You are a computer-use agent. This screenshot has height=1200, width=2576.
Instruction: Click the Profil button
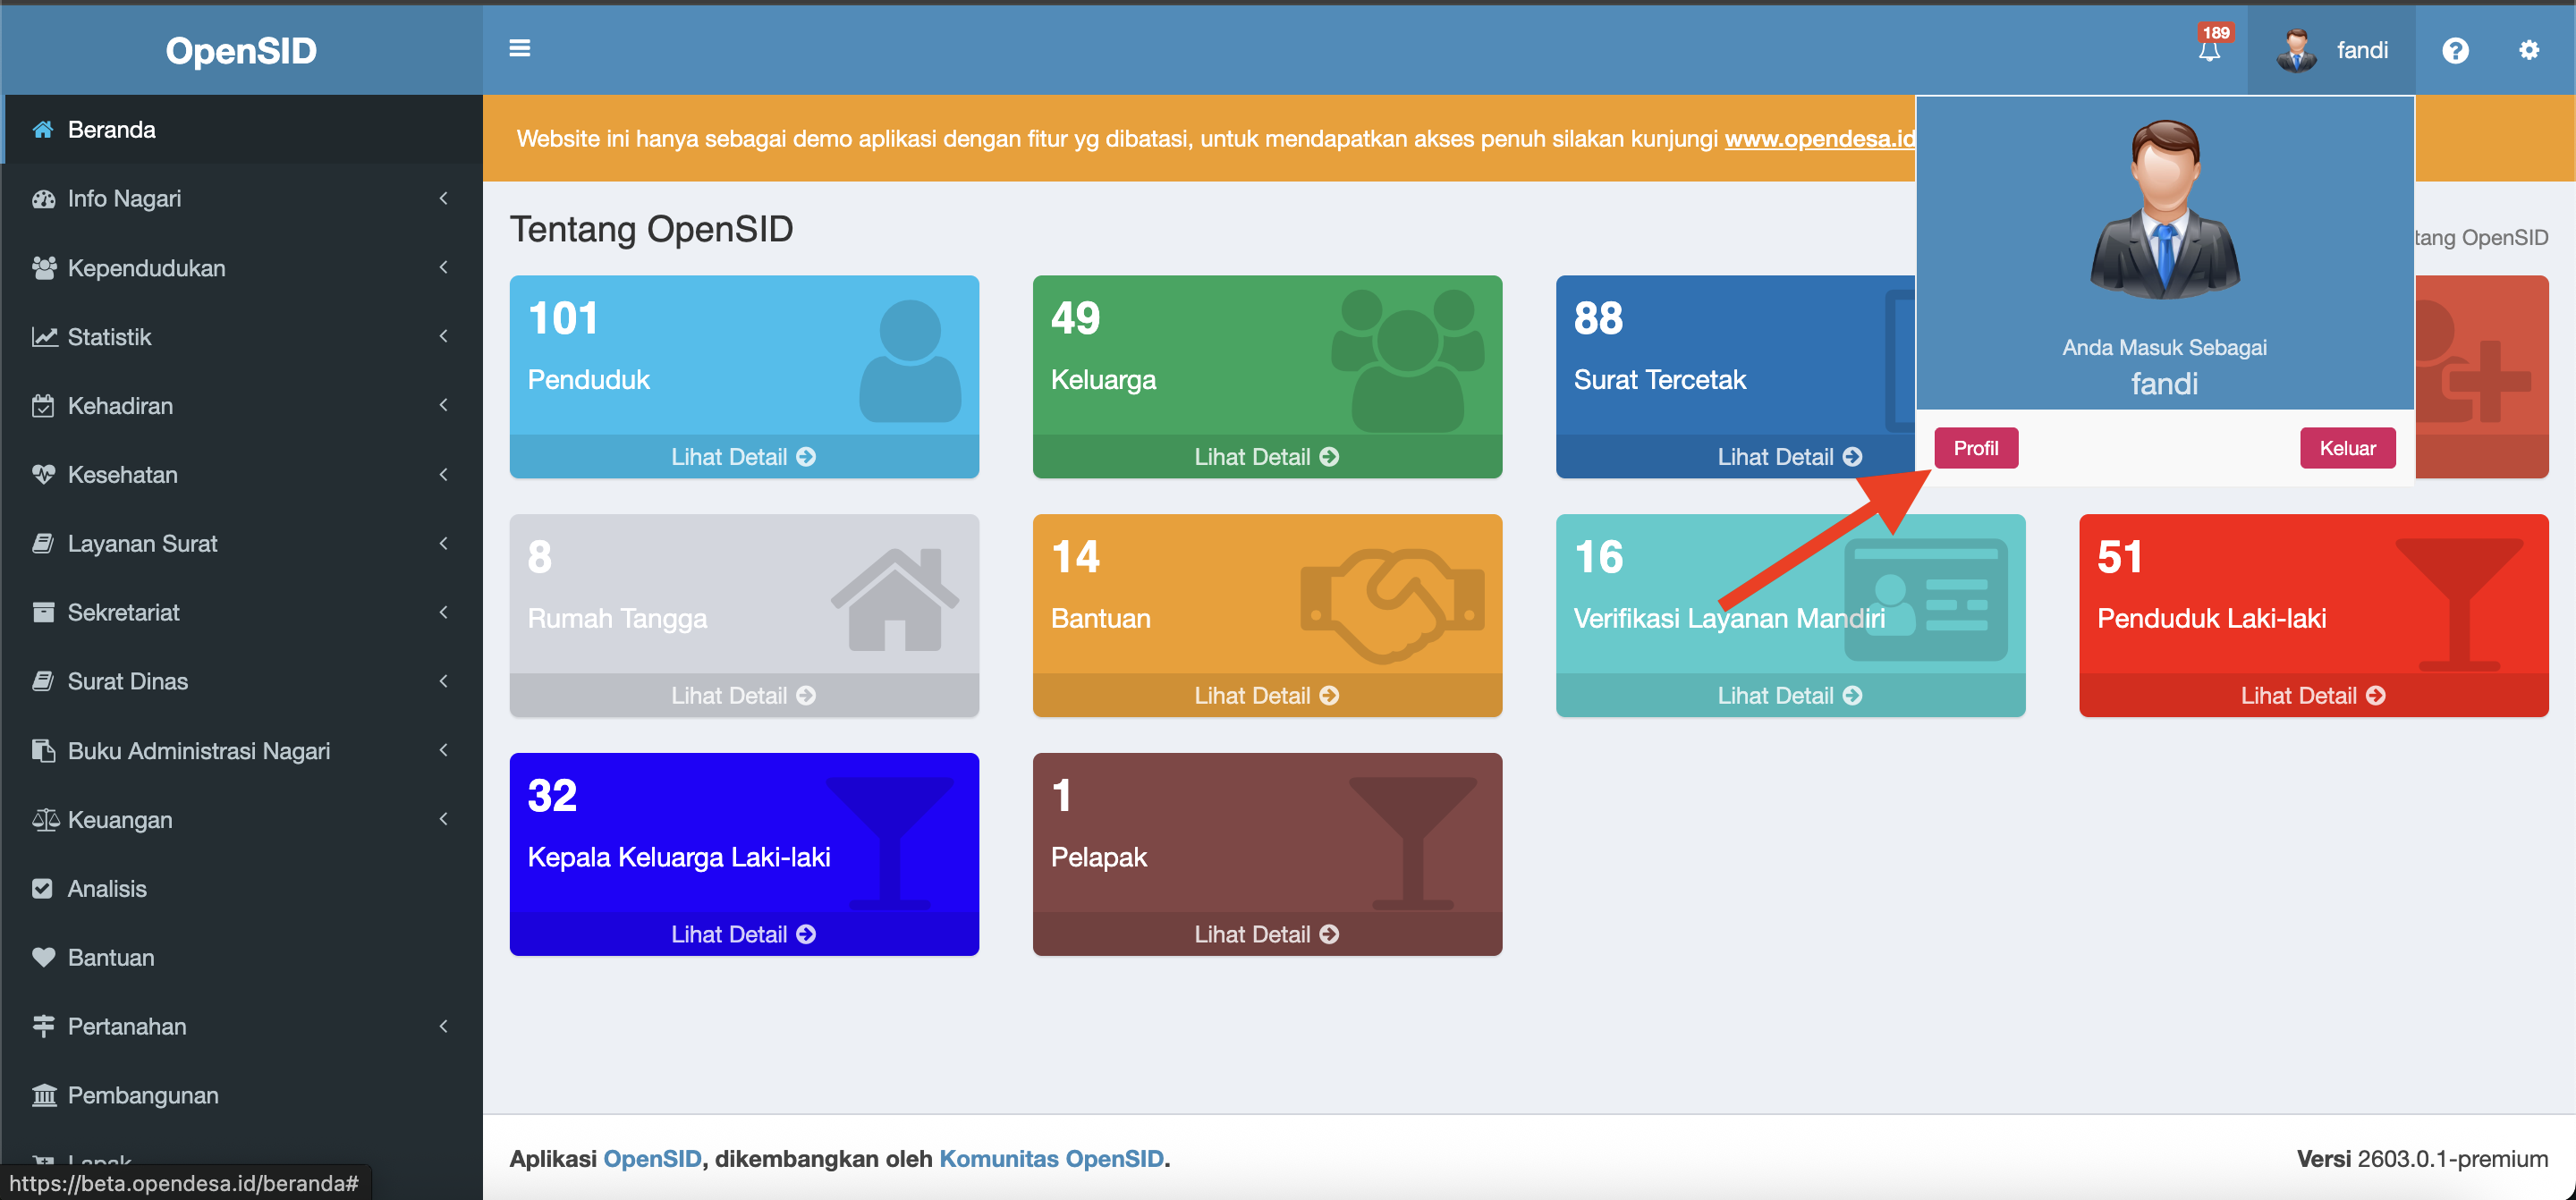pyautogui.click(x=1975, y=448)
